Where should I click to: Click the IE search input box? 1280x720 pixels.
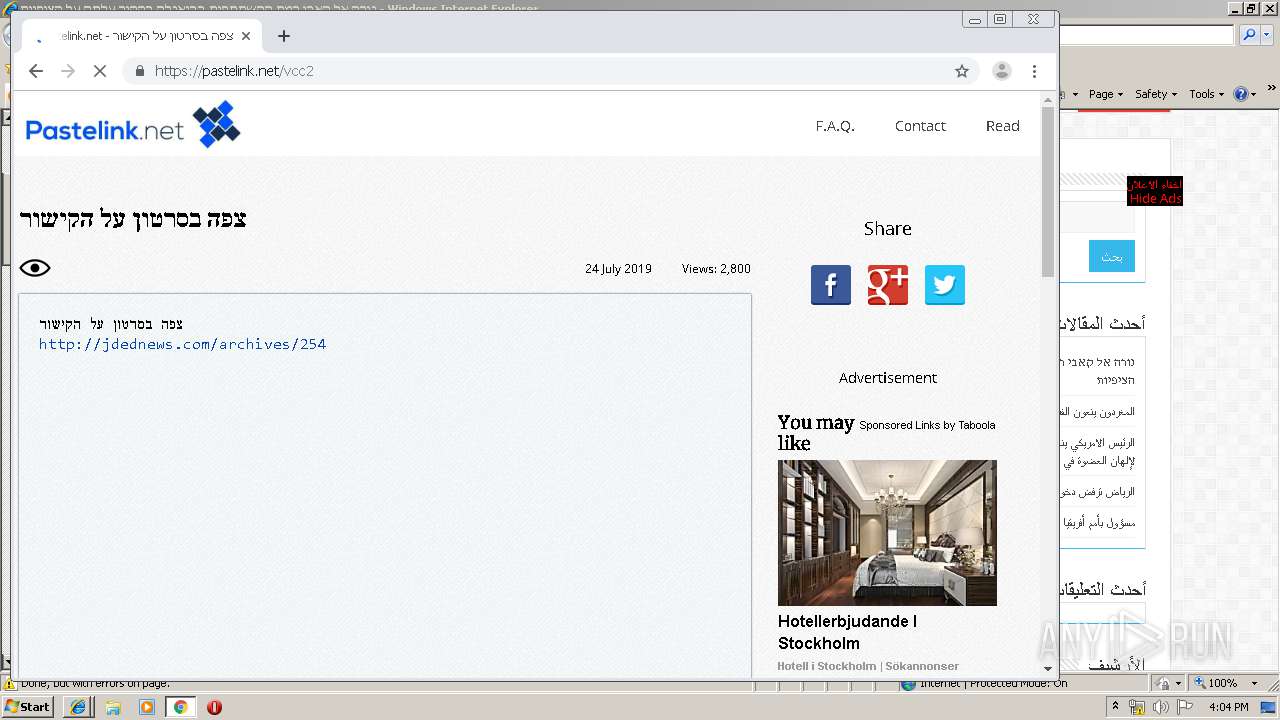[x=1147, y=35]
